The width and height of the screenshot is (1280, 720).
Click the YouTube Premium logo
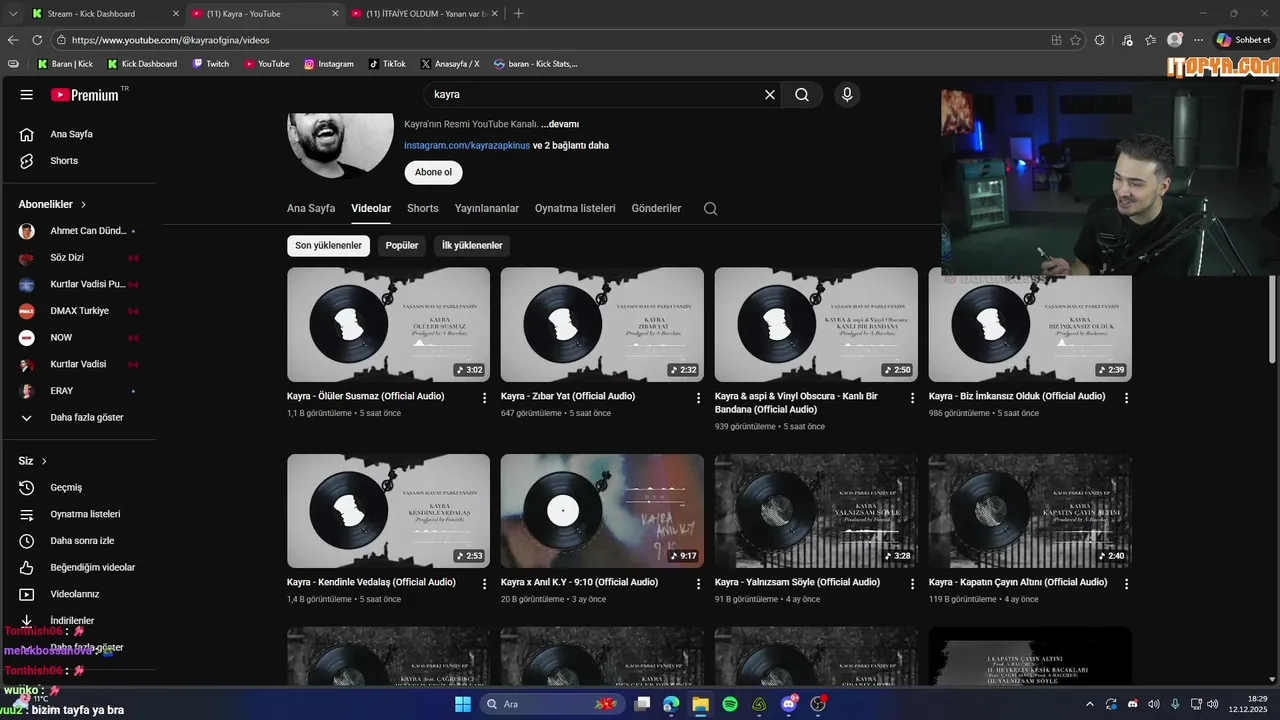pos(85,95)
